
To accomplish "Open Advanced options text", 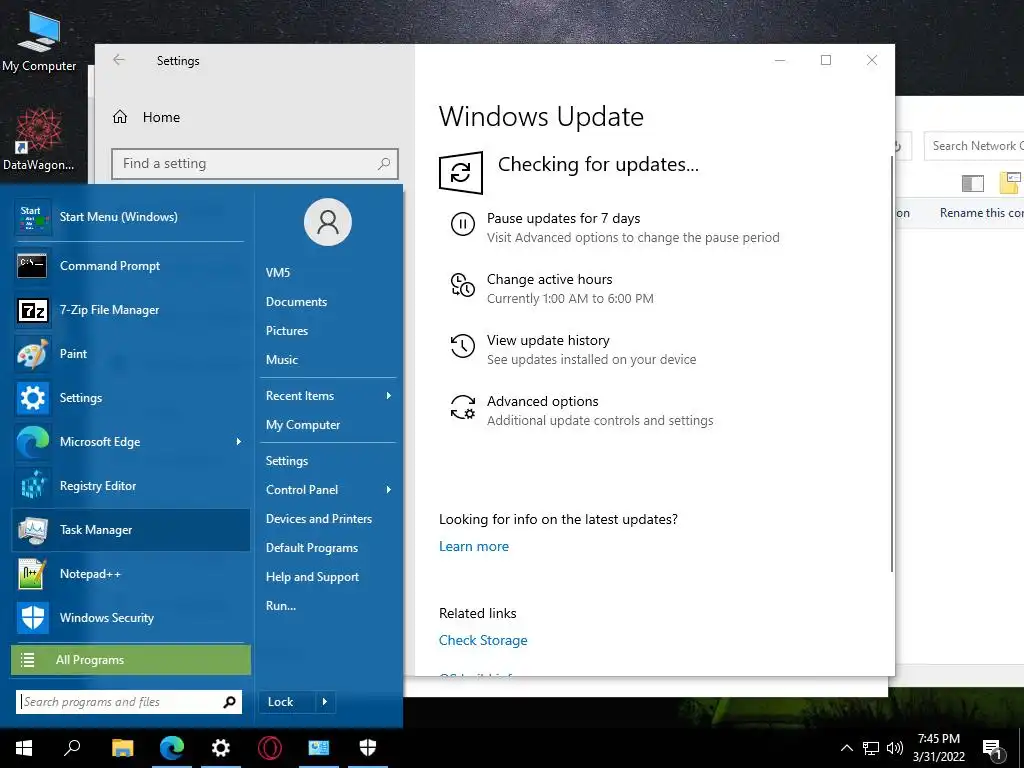I will tap(542, 402).
